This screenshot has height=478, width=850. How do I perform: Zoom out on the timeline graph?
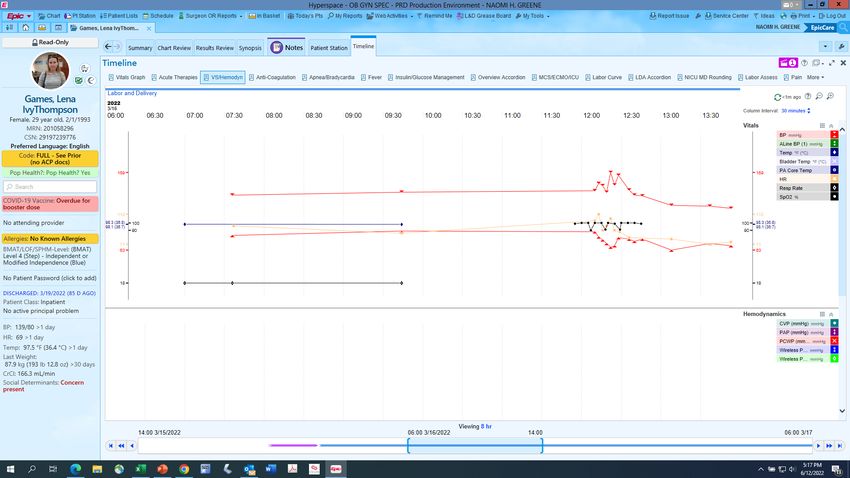tap(819, 96)
